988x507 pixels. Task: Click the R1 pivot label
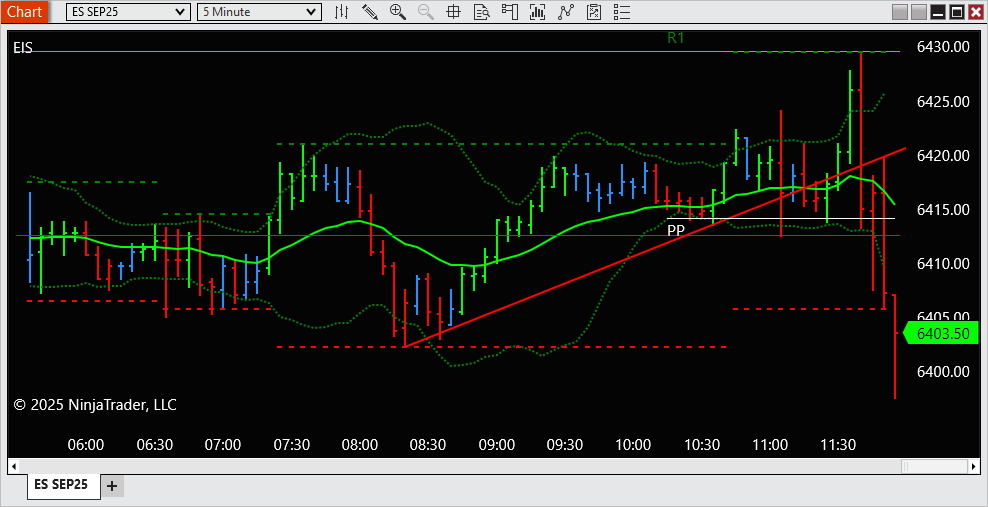coord(676,38)
